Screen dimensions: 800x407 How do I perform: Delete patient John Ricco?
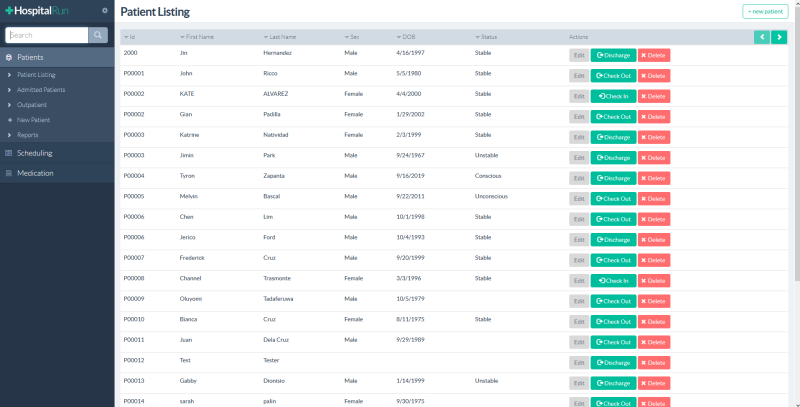pyautogui.click(x=653, y=76)
